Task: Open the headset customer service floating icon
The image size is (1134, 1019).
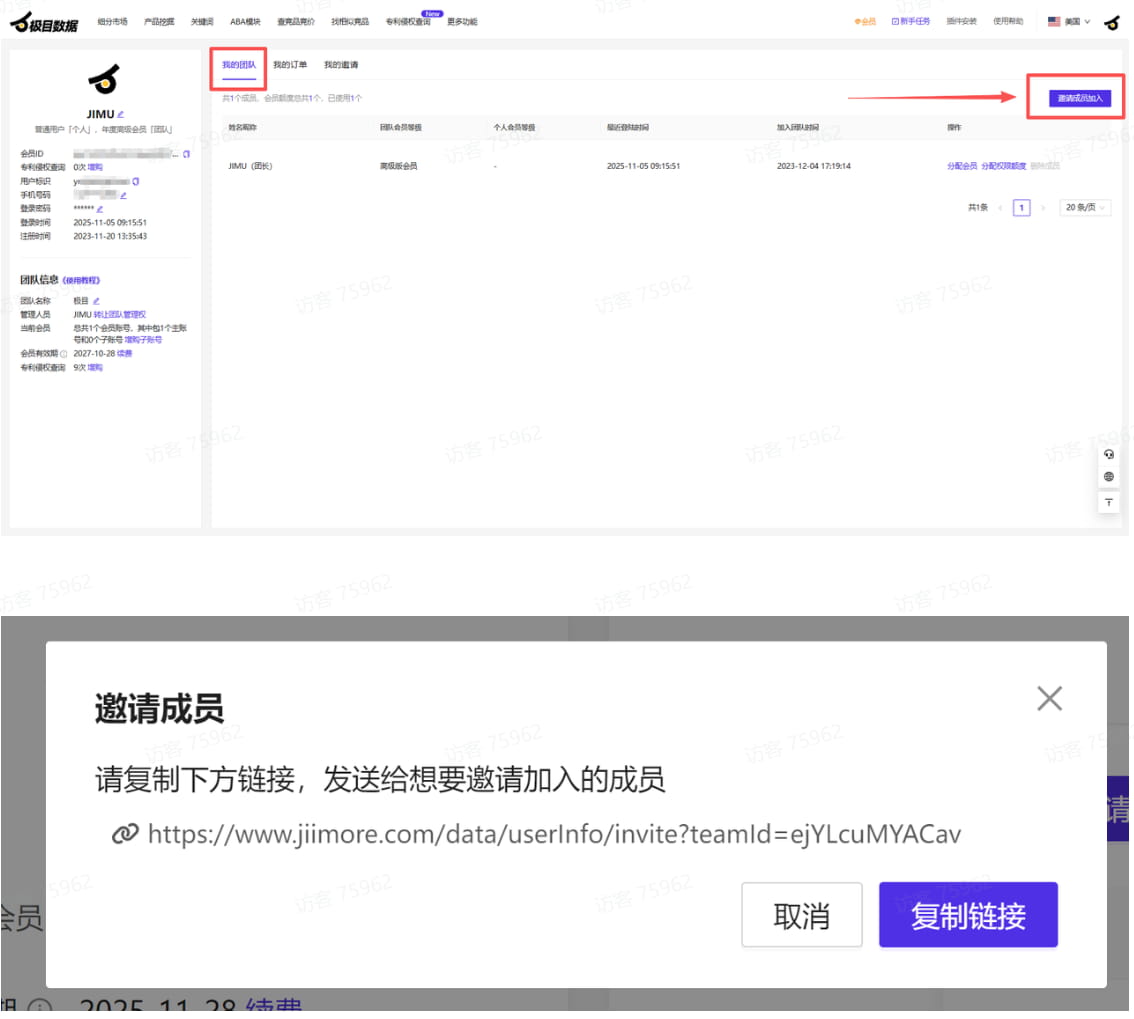Action: [1109, 454]
